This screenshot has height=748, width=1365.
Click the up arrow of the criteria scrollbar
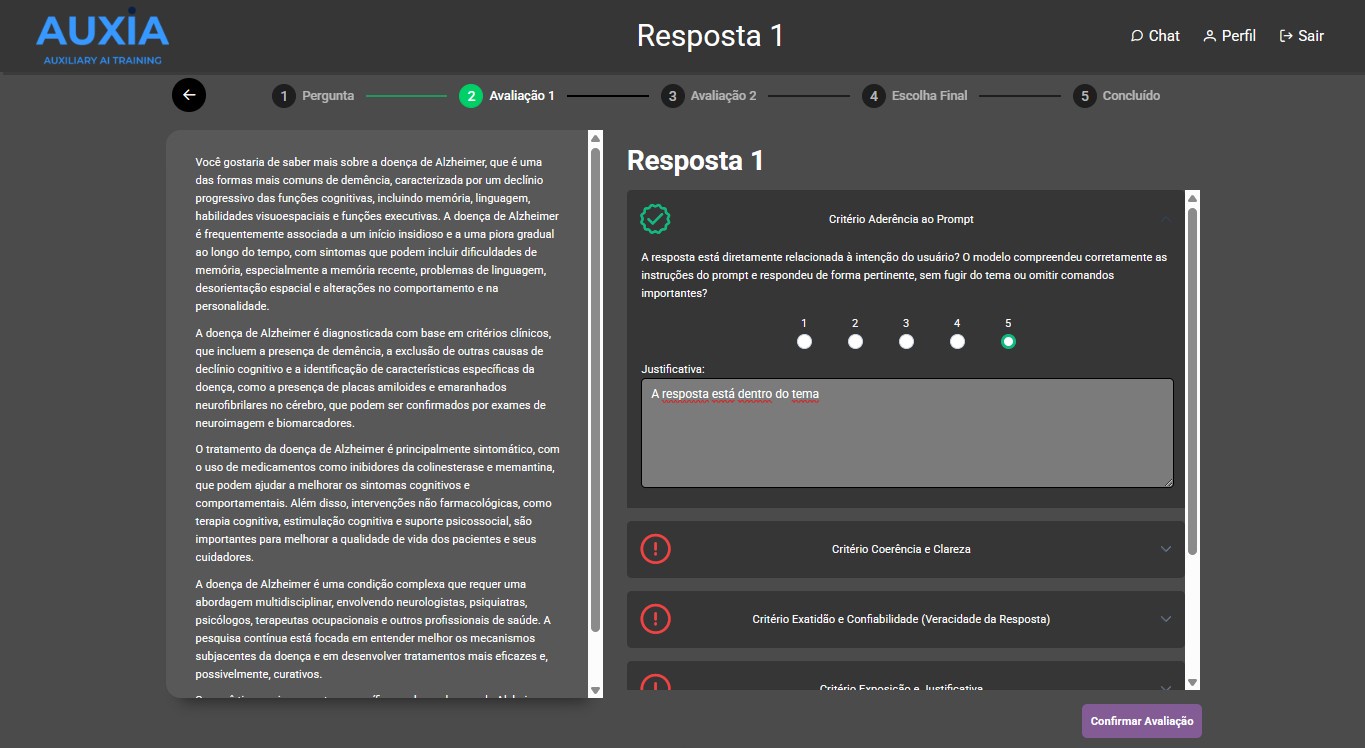[x=1192, y=198]
